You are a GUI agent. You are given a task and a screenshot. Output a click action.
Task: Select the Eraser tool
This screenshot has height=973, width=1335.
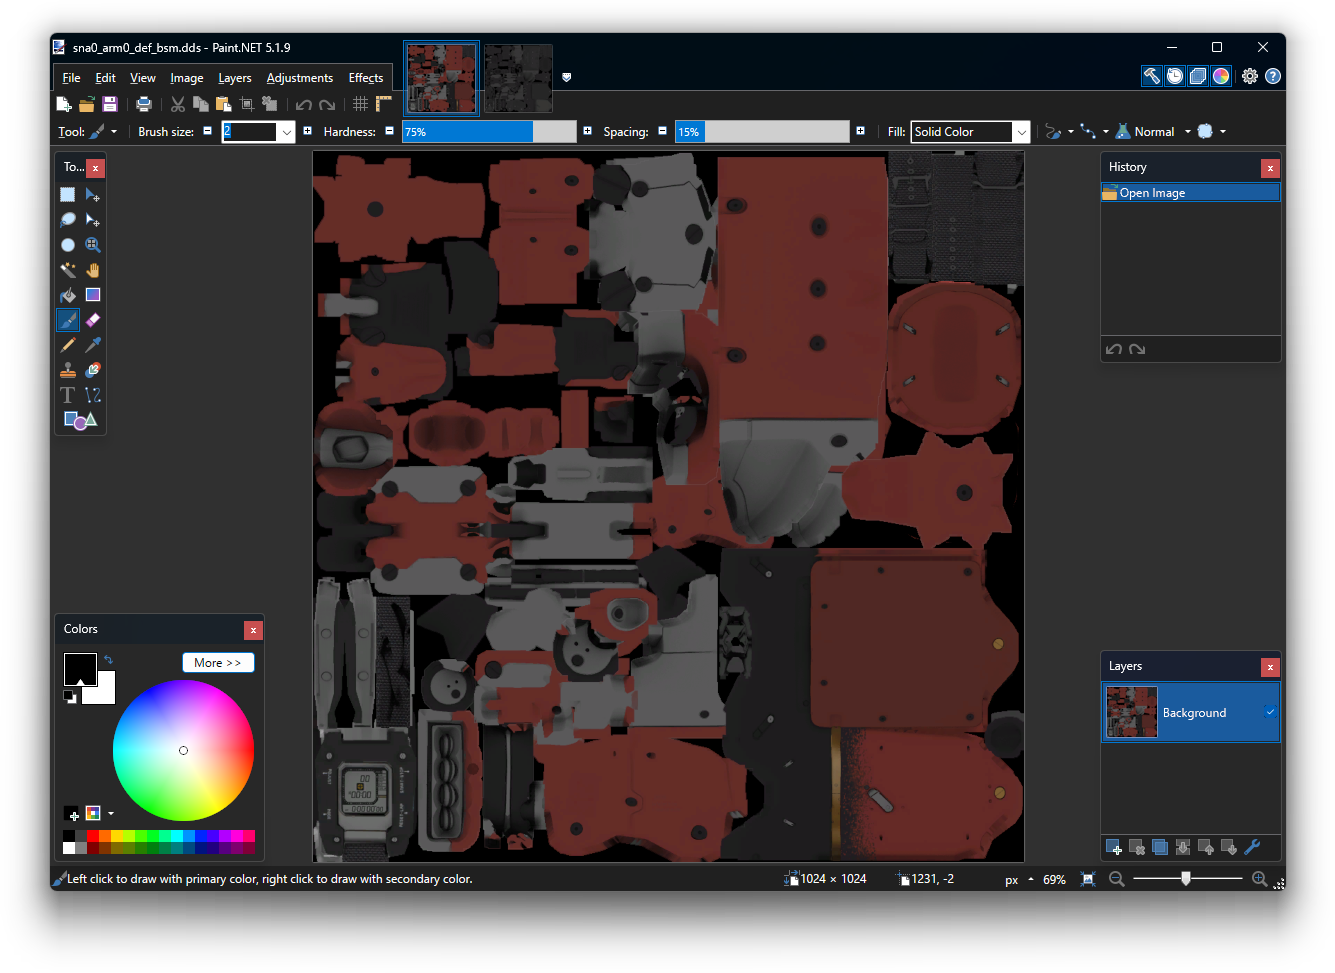point(93,320)
